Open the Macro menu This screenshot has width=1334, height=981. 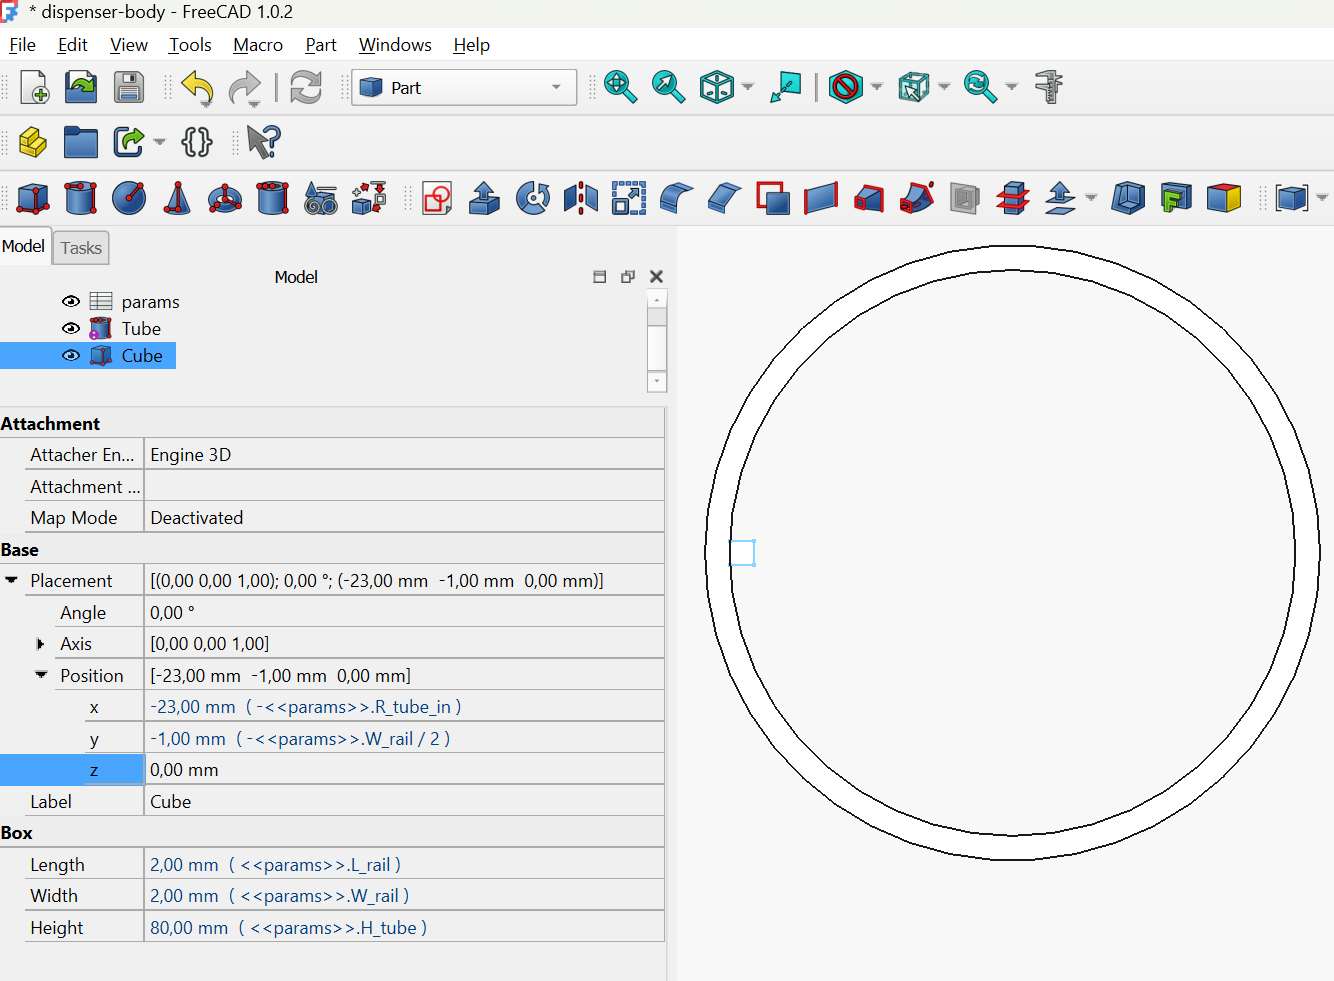(x=258, y=45)
